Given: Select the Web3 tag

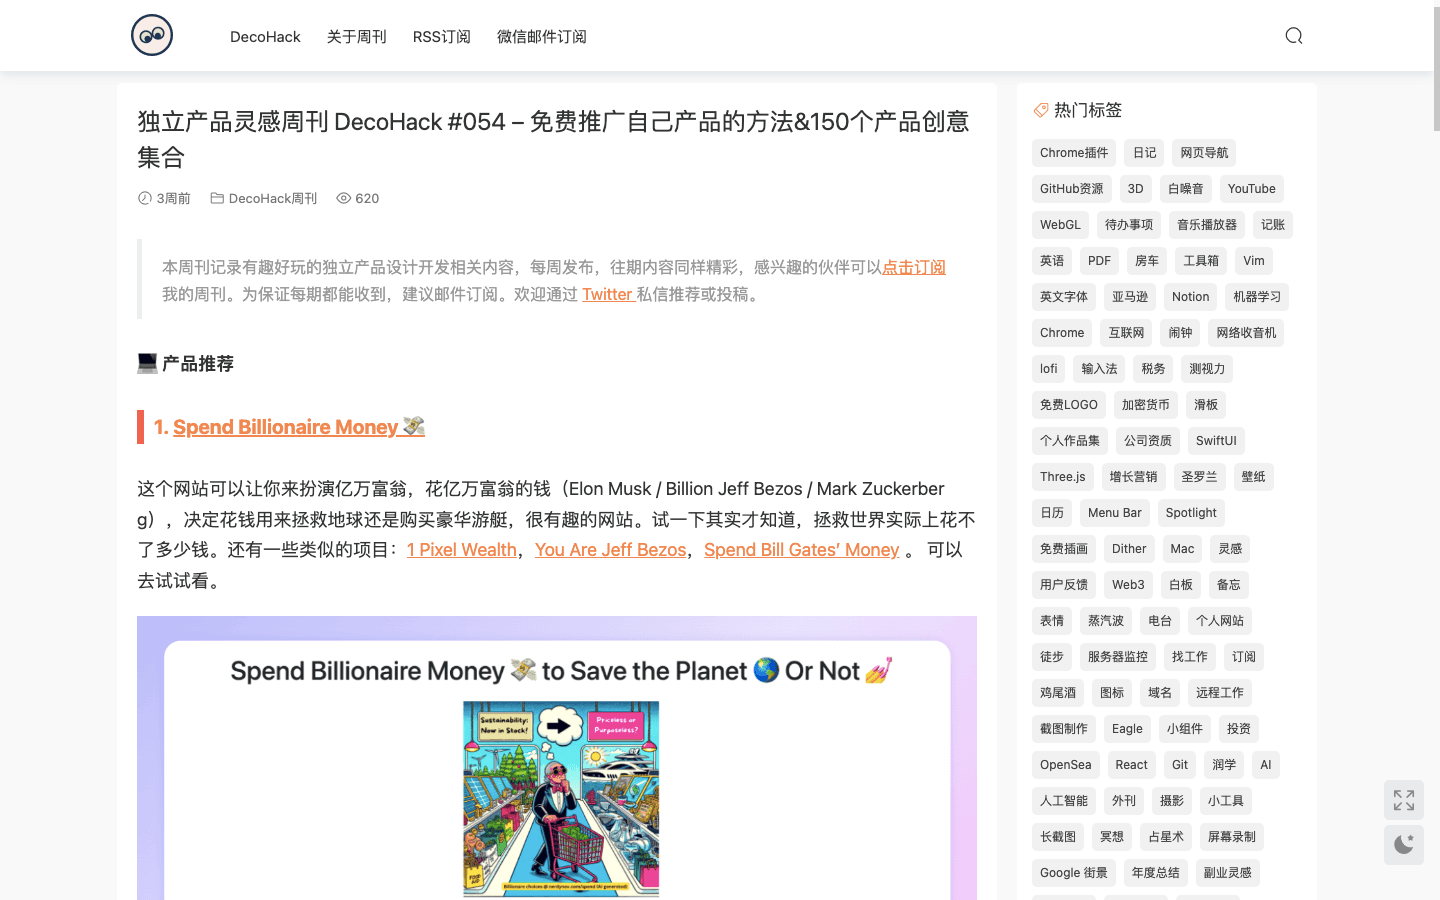Looking at the screenshot, I should click(1128, 585).
